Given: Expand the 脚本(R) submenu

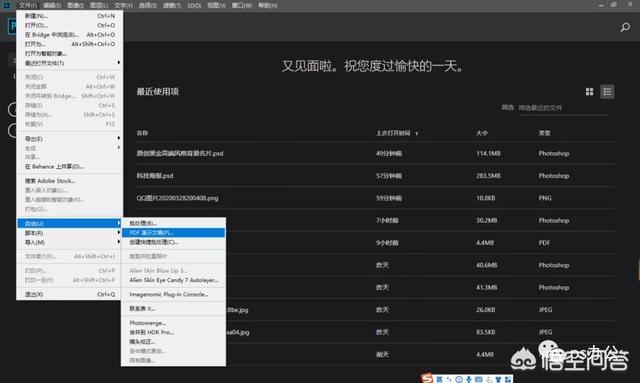Looking at the screenshot, I should pos(70,233).
